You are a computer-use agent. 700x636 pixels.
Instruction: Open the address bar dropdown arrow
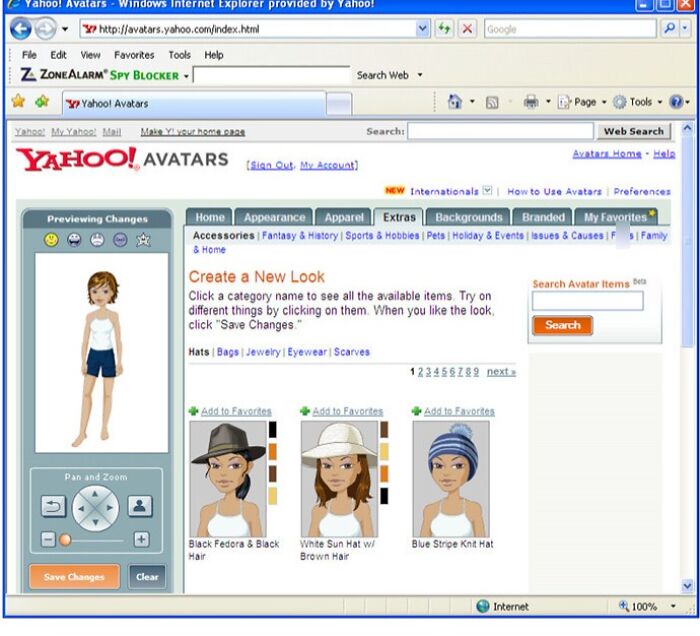[422, 29]
